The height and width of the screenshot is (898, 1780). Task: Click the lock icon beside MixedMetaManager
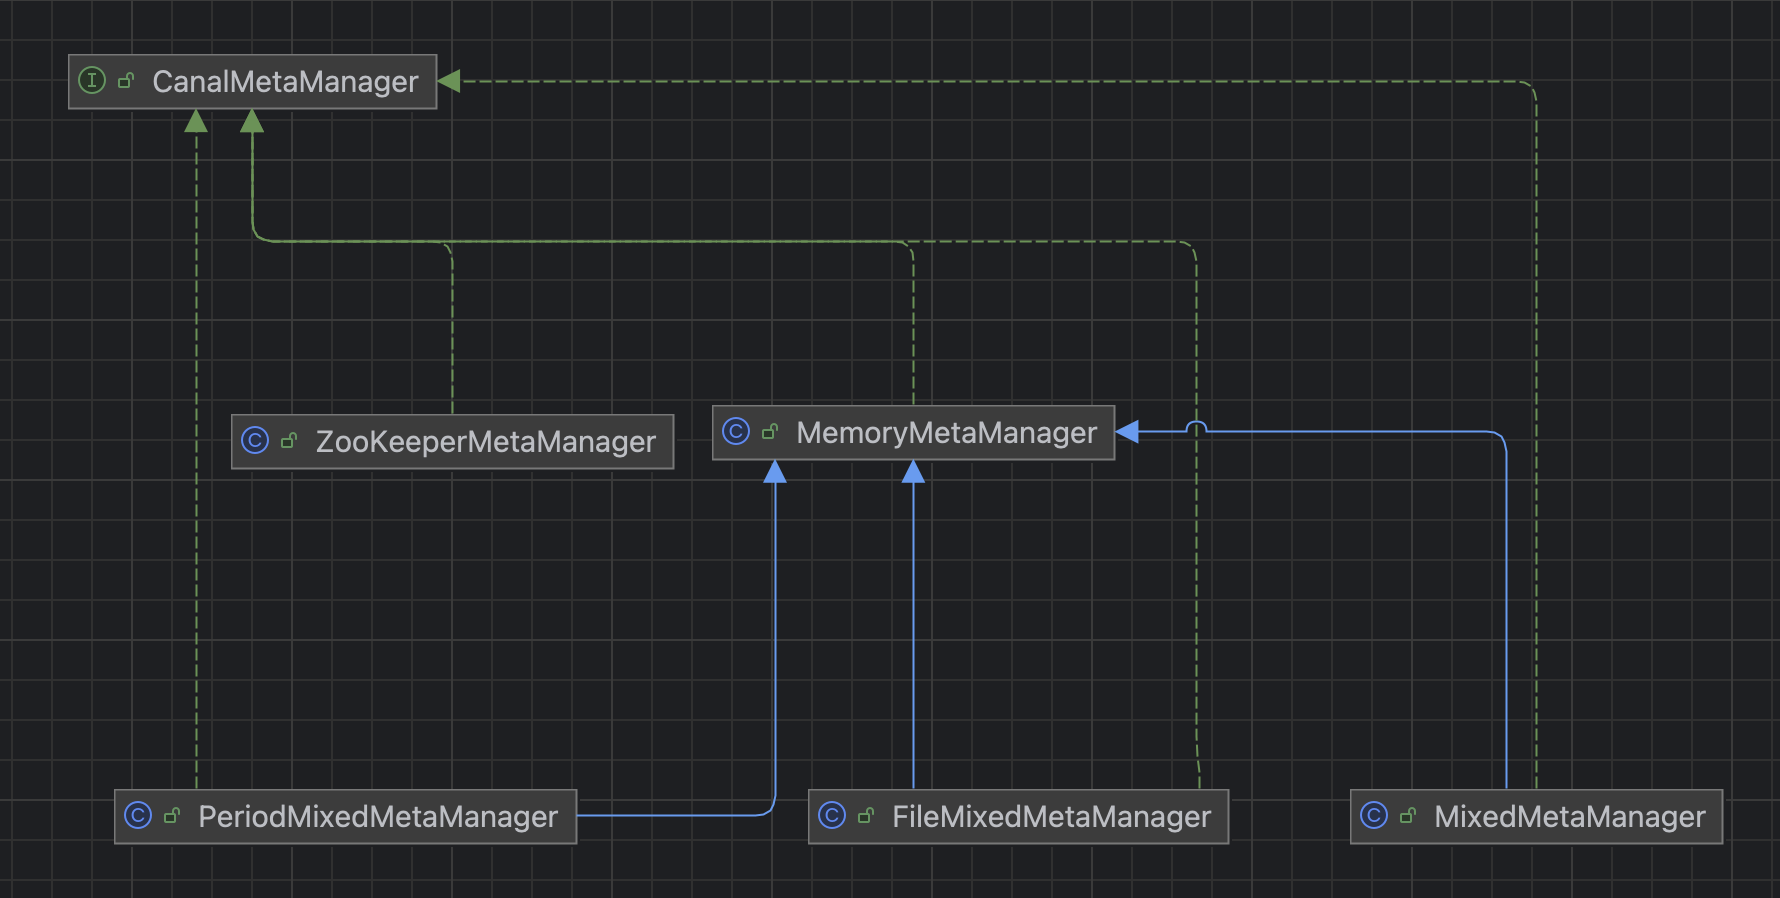click(1408, 815)
